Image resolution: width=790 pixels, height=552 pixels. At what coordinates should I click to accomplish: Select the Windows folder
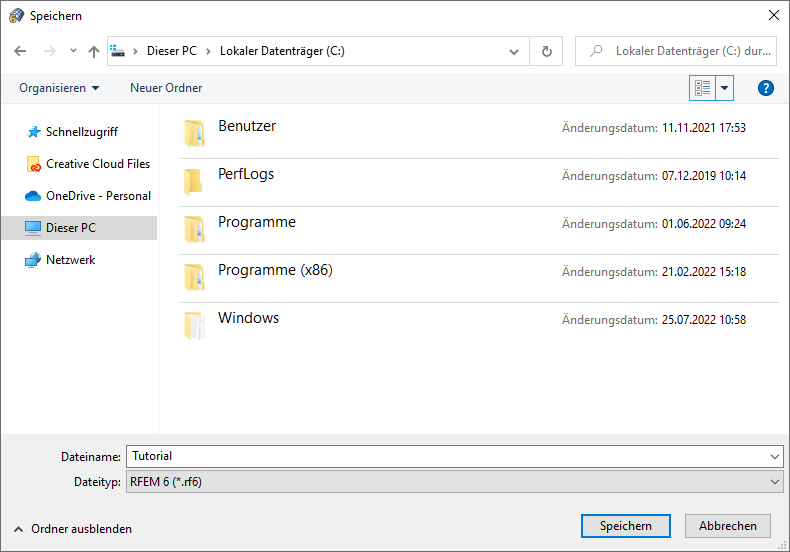click(x=248, y=318)
